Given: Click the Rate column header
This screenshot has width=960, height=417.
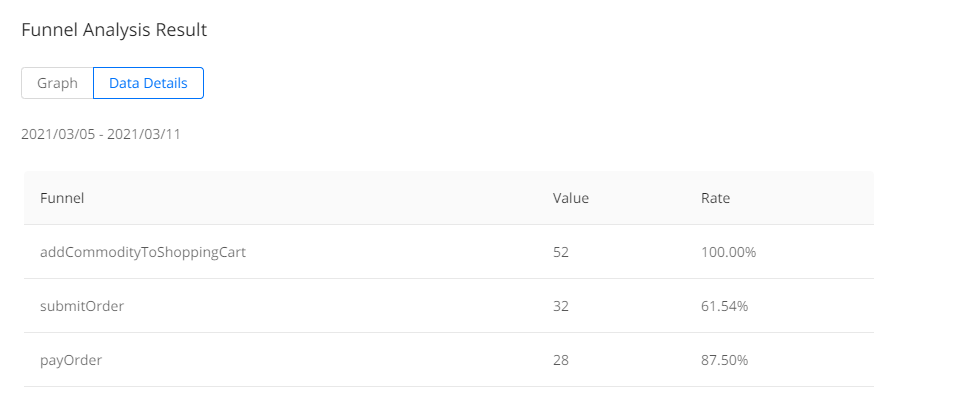Looking at the screenshot, I should click(x=716, y=198).
